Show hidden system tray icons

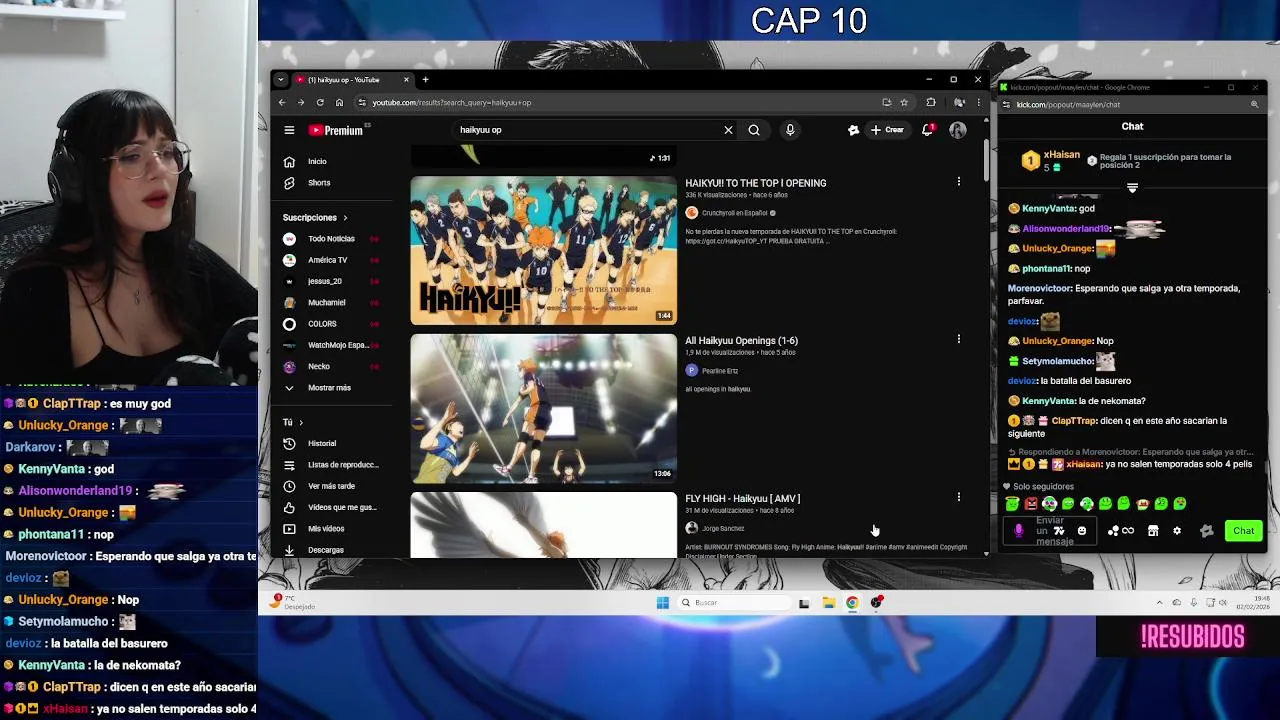tap(1159, 602)
